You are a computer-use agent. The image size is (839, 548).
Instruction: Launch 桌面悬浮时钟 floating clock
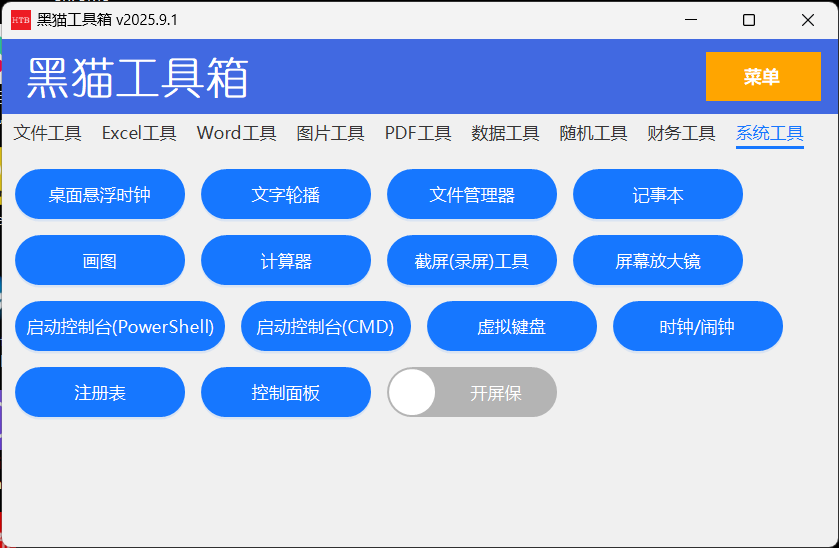coord(100,194)
